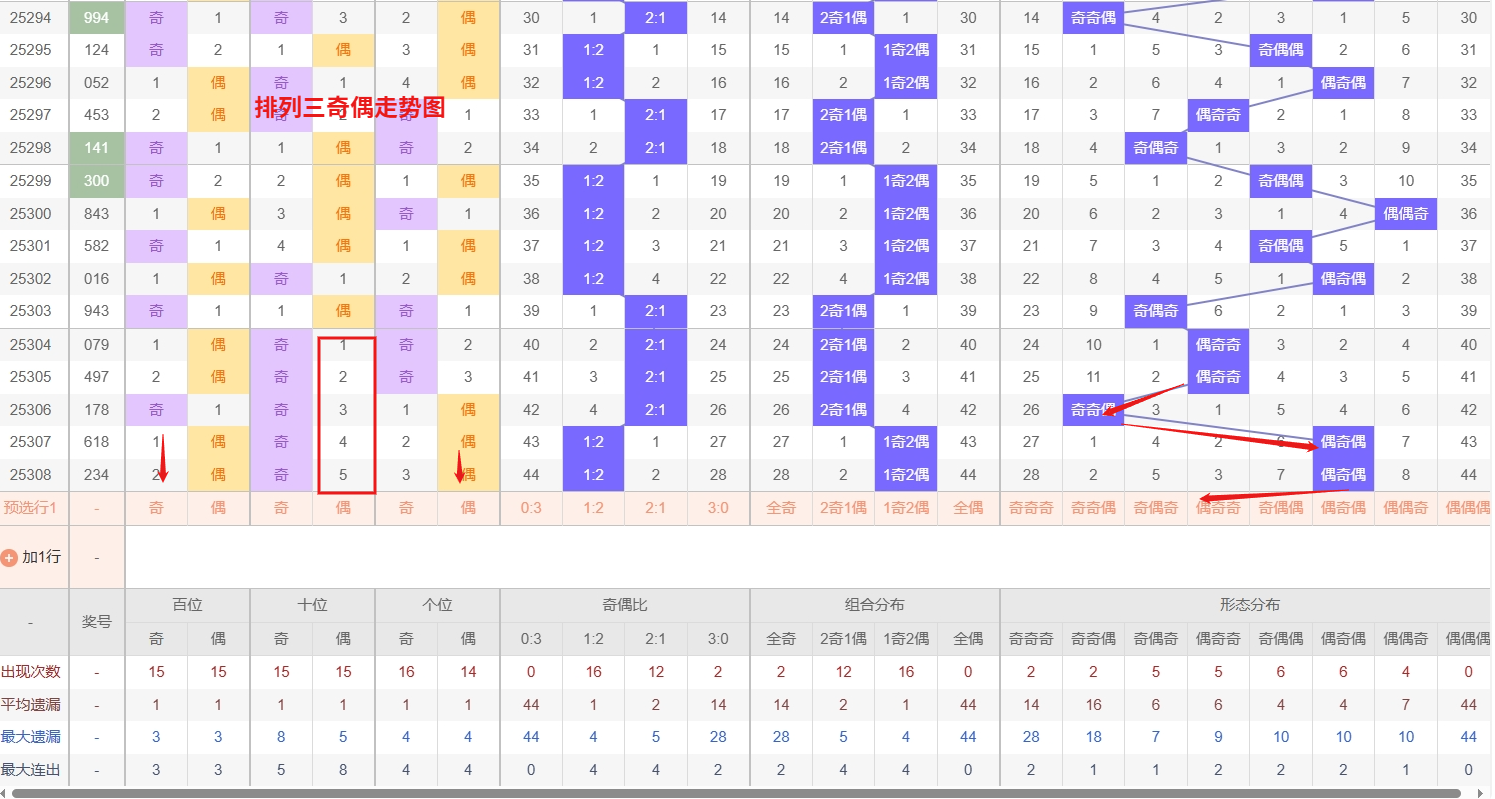Click the 组合分布 column group header
This screenshot has width=1495, height=799.
pos(874,605)
